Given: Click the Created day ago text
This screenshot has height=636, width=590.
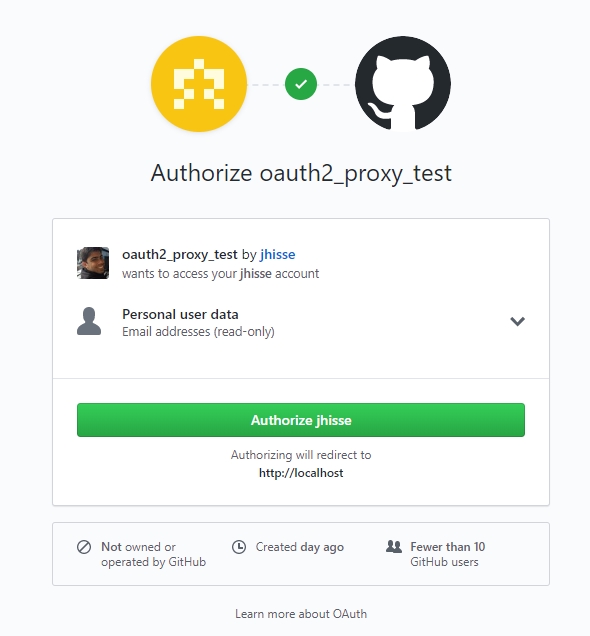Looking at the screenshot, I should (x=300, y=547).
